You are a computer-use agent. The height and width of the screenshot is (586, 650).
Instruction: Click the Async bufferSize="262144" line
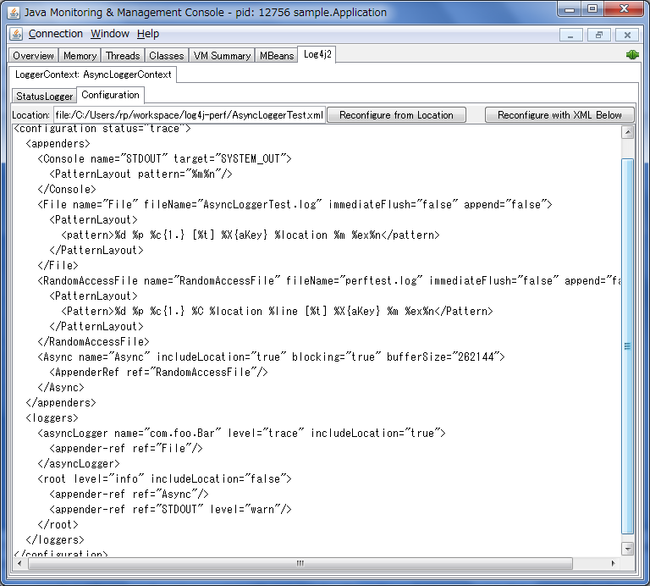point(271,357)
